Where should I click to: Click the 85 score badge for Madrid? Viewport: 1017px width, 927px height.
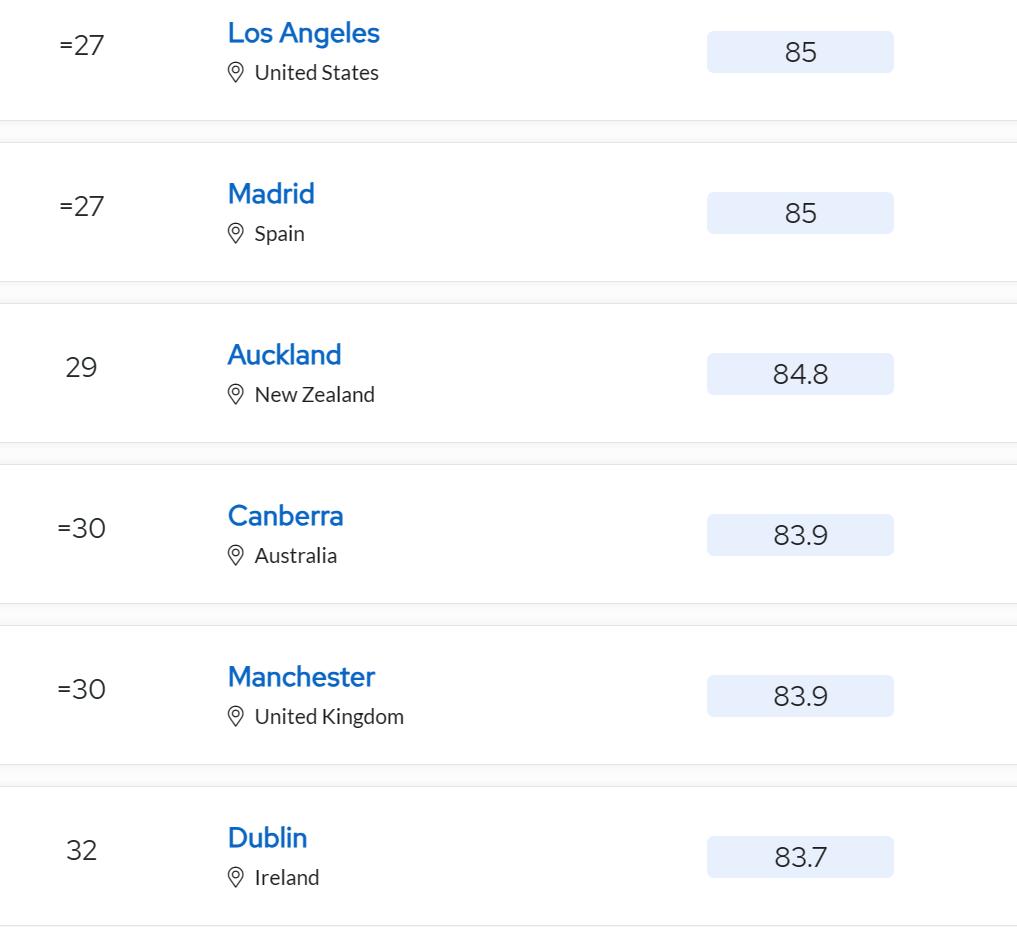800,213
